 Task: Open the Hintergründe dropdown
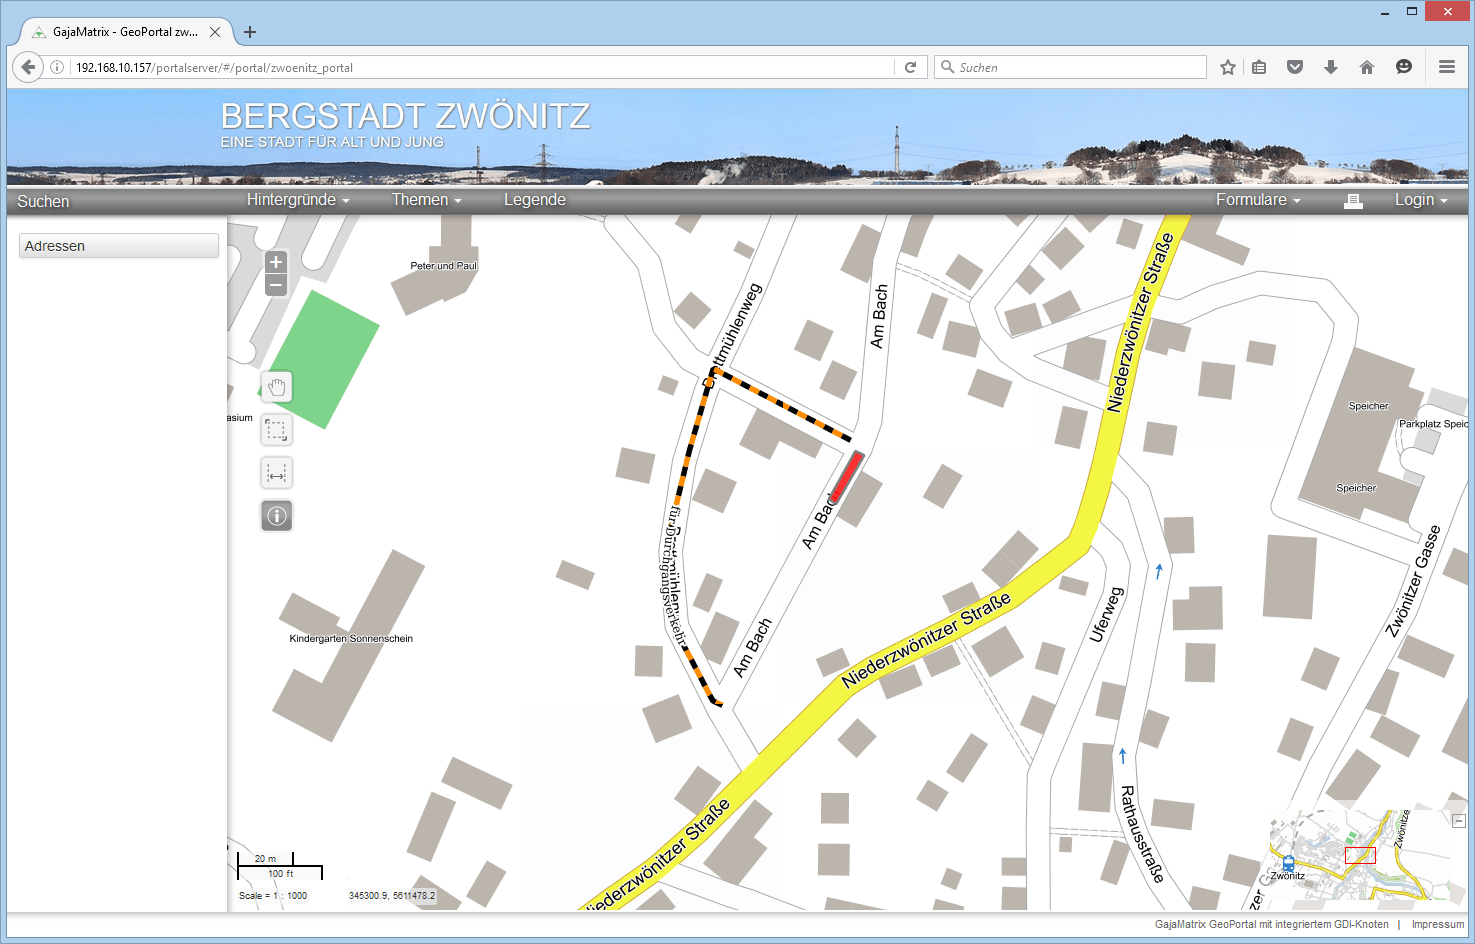pyautogui.click(x=298, y=200)
